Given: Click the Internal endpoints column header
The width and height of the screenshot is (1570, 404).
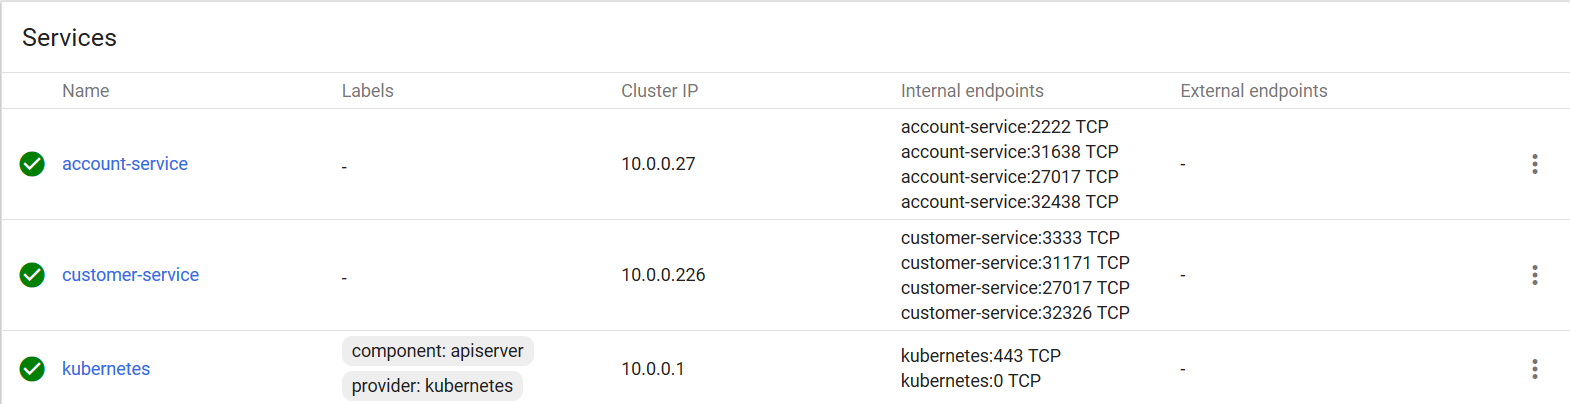Looking at the screenshot, I should [x=971, y=91].
